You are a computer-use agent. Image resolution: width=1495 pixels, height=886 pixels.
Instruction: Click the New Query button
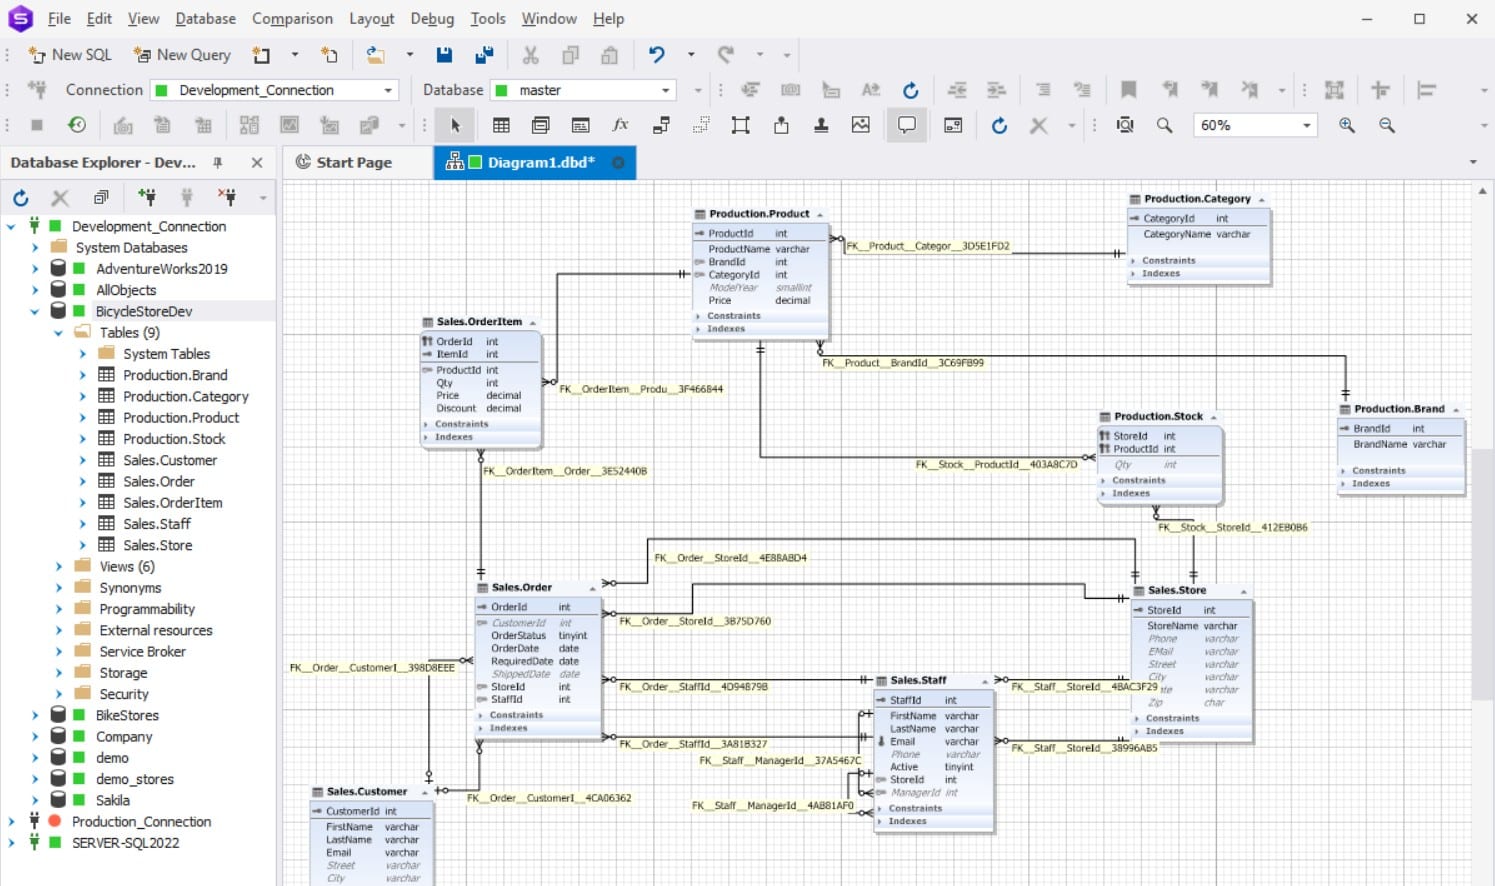point(182,55)
